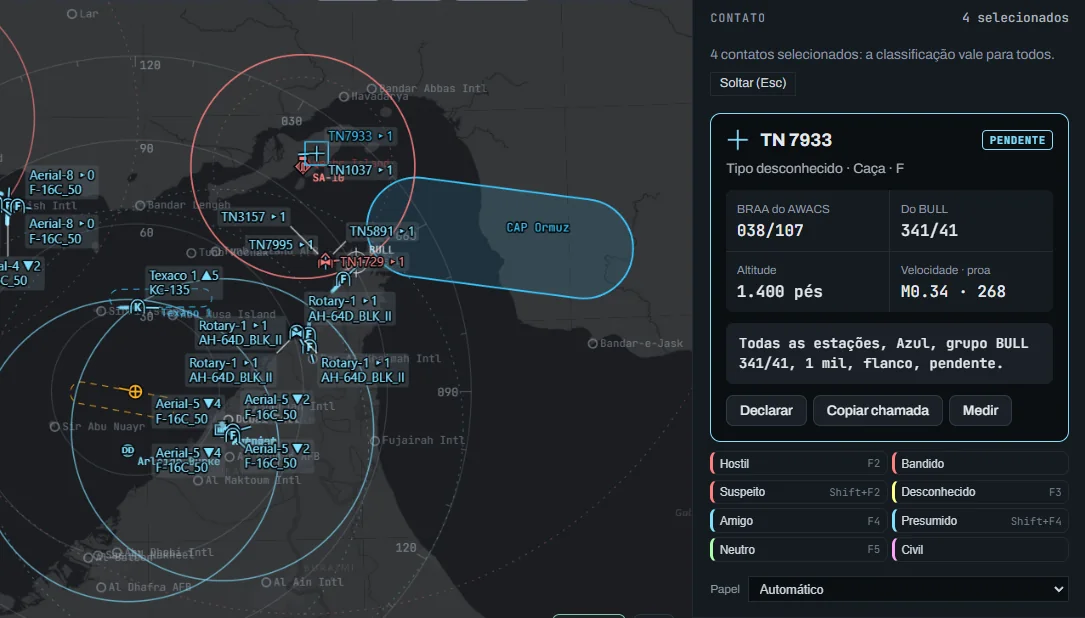Click the TN1037 track label
Image resolution: width=1085 pixels, height=618 pixels.
(361, 170)
